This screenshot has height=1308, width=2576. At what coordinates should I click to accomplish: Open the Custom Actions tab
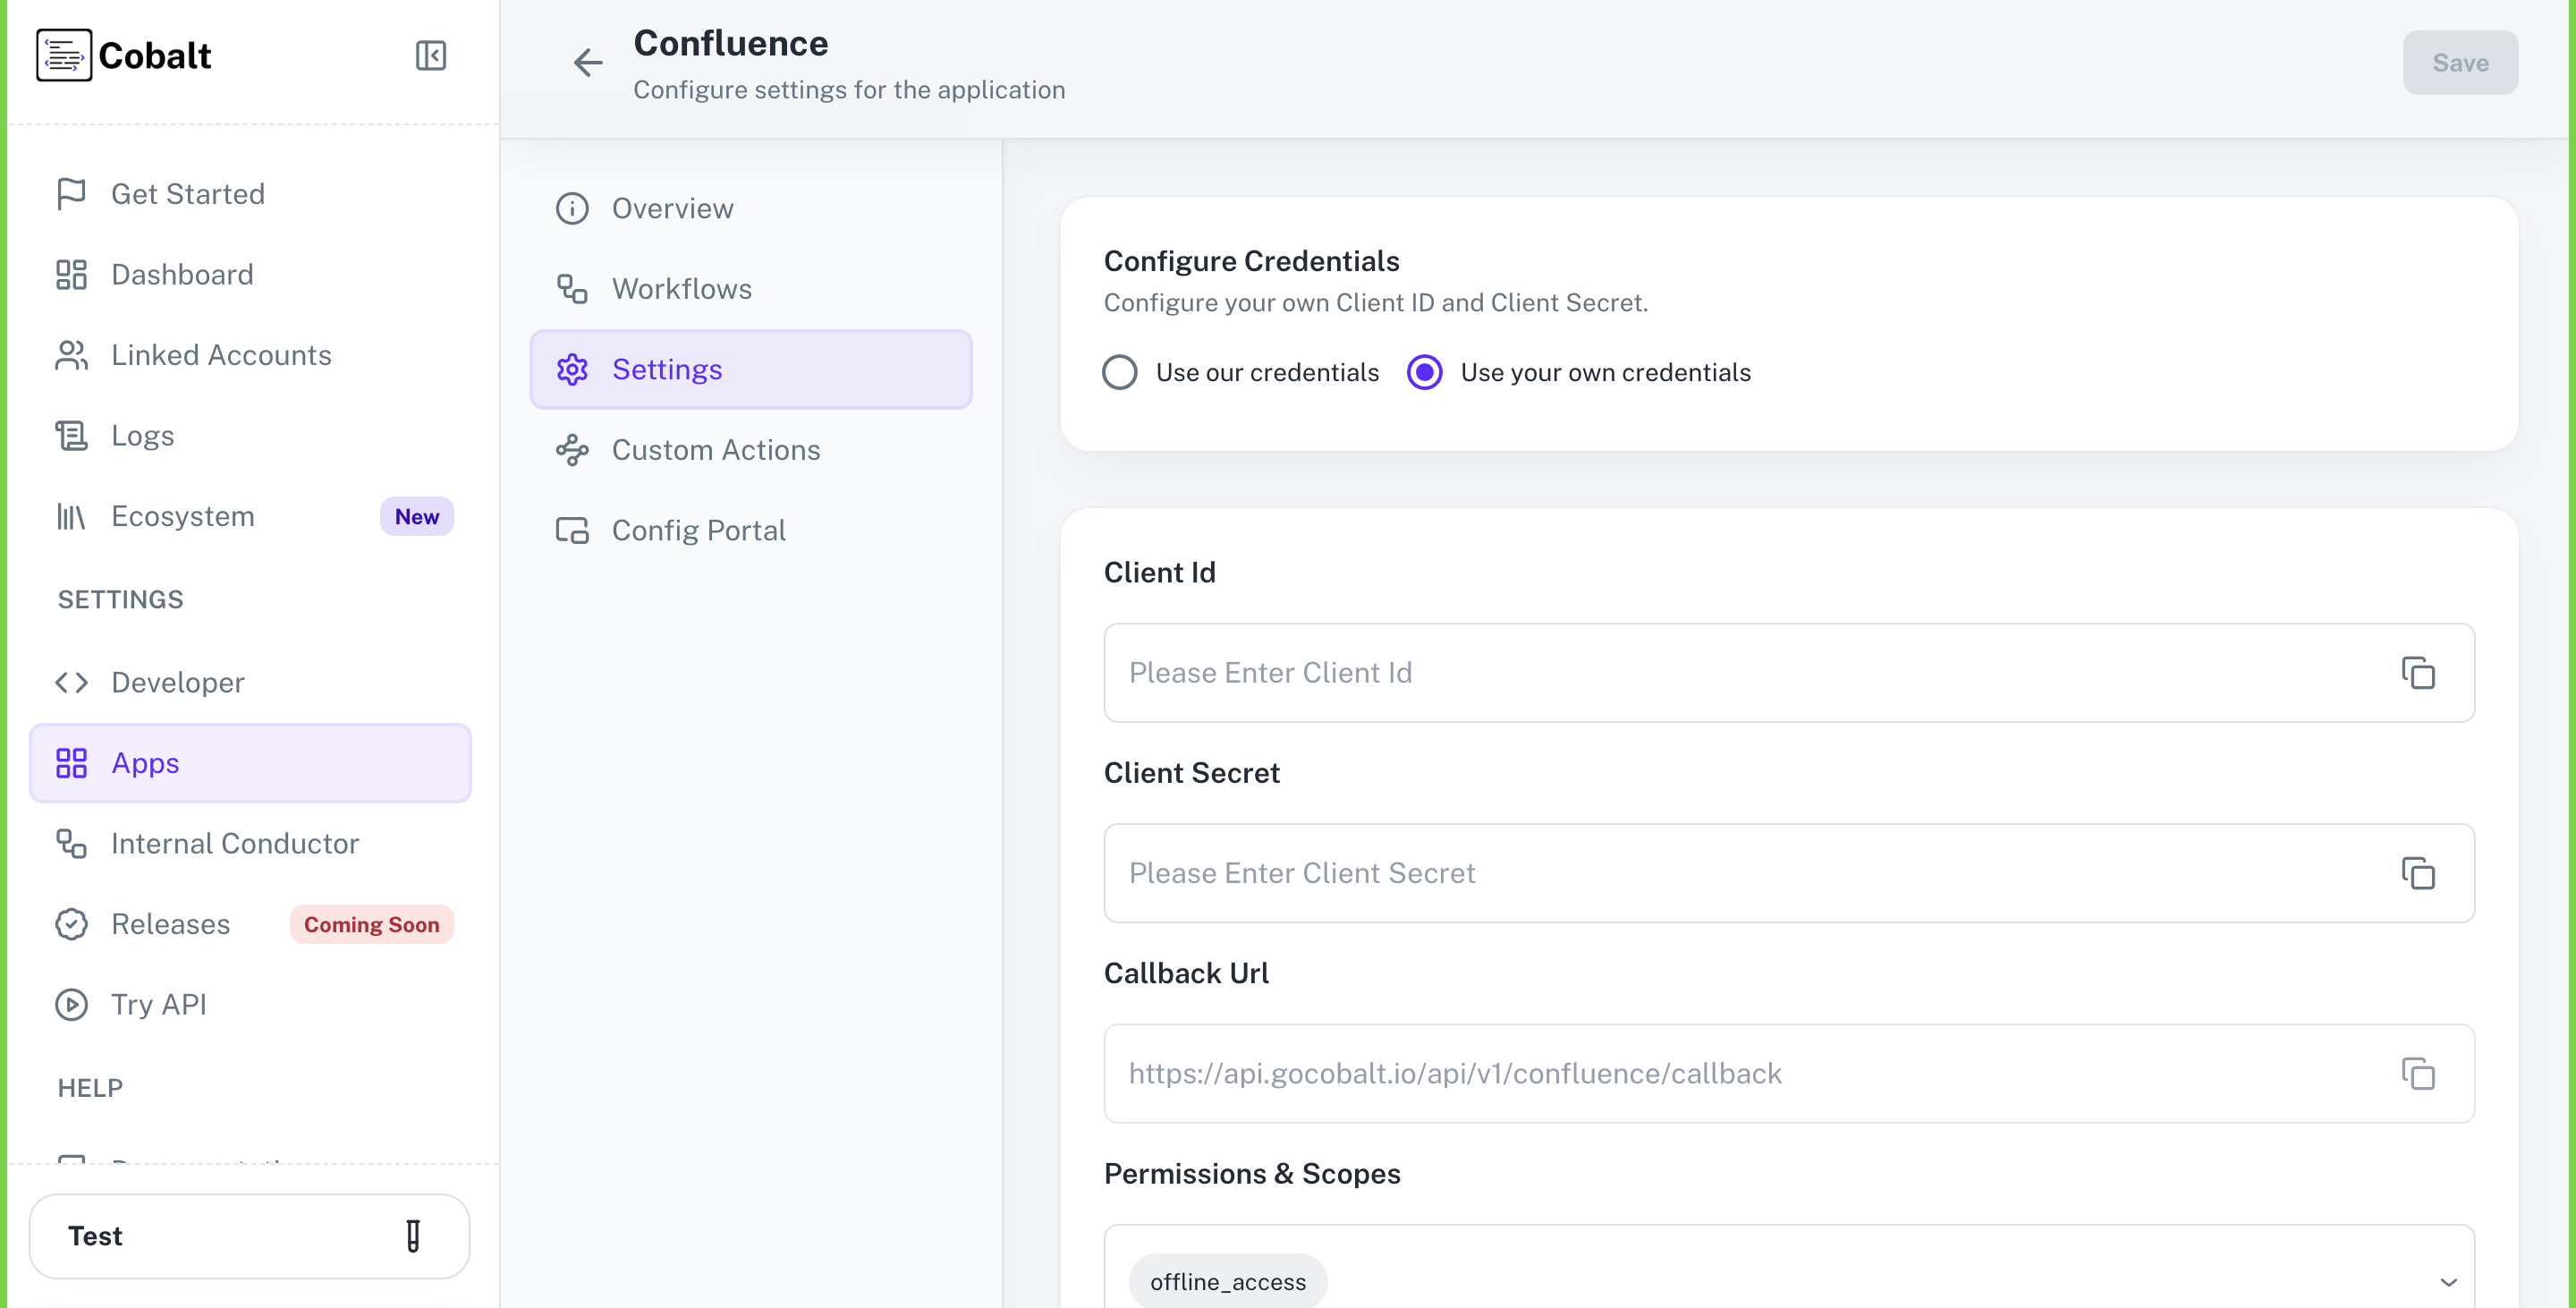pyautogui.click(x=715, y=450)
